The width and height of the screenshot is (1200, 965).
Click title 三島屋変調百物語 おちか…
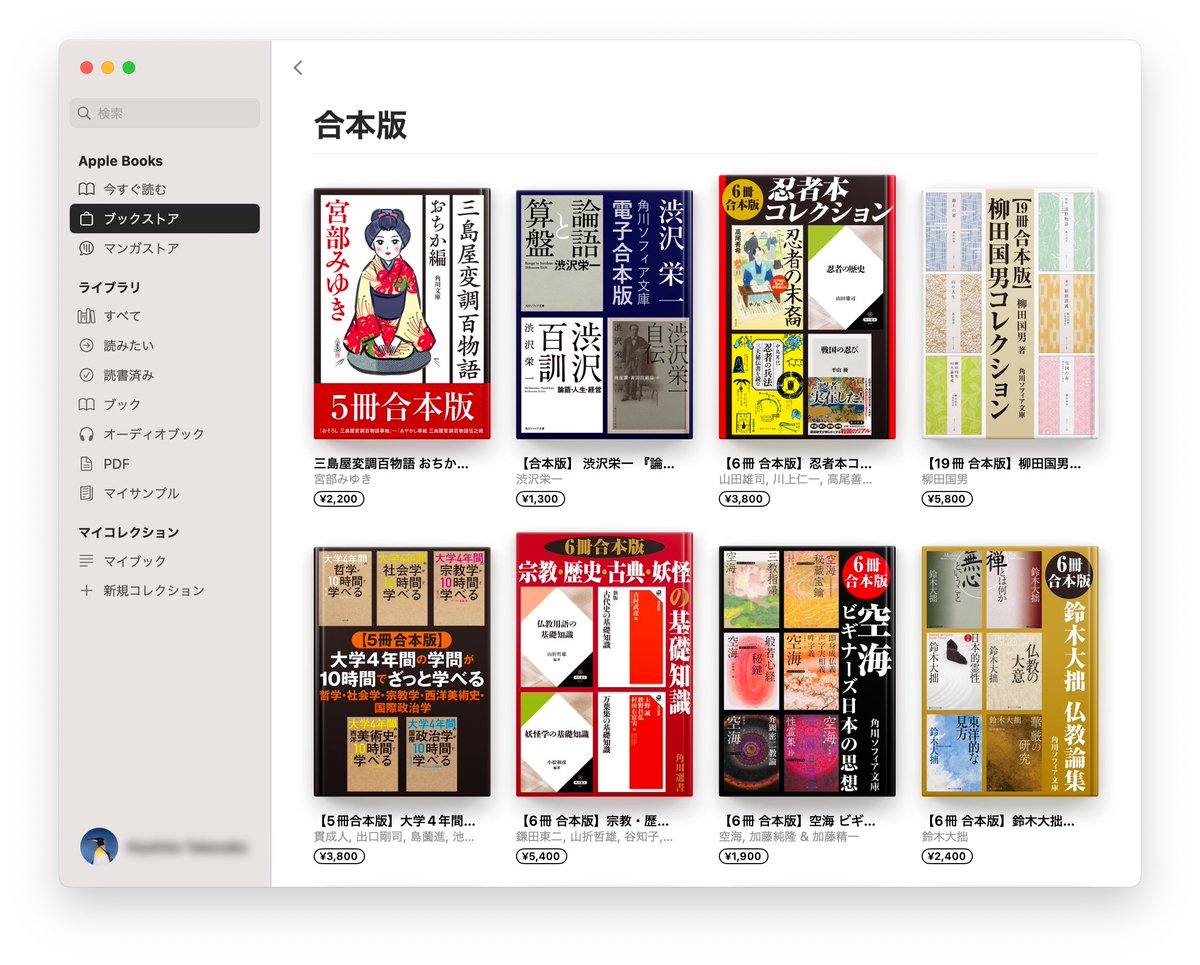pyautogui.click(x=391, y=464)
